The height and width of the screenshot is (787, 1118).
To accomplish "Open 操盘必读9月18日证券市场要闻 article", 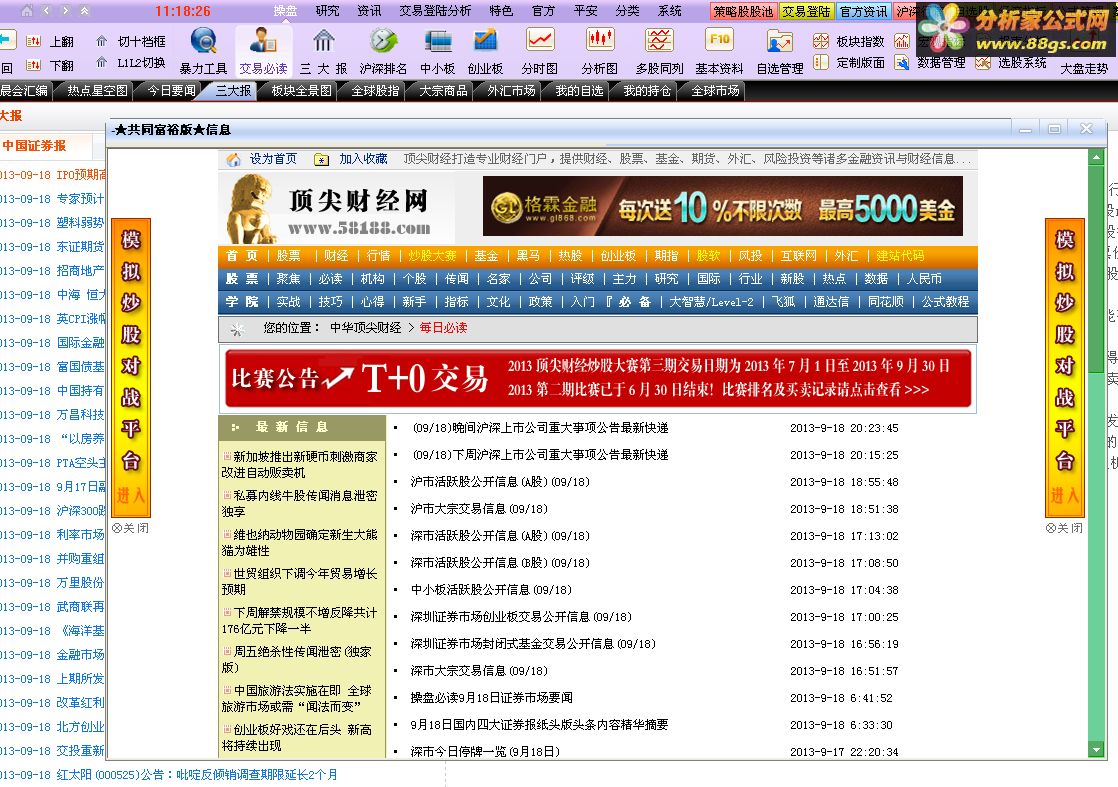I will pyautogui.click(x=491, y=698).
